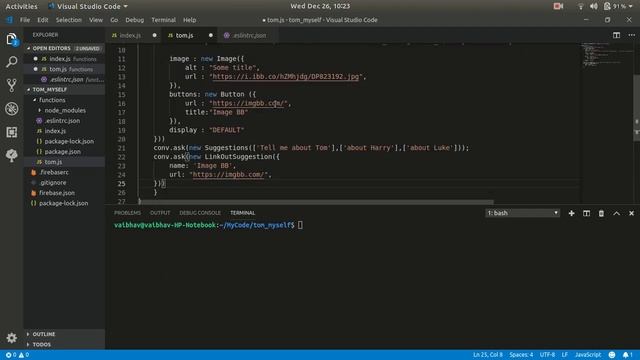This screenshot has width=640, height=360.
Task: Click the unsaved dot on tom.js tab
Action: (211, 35)
